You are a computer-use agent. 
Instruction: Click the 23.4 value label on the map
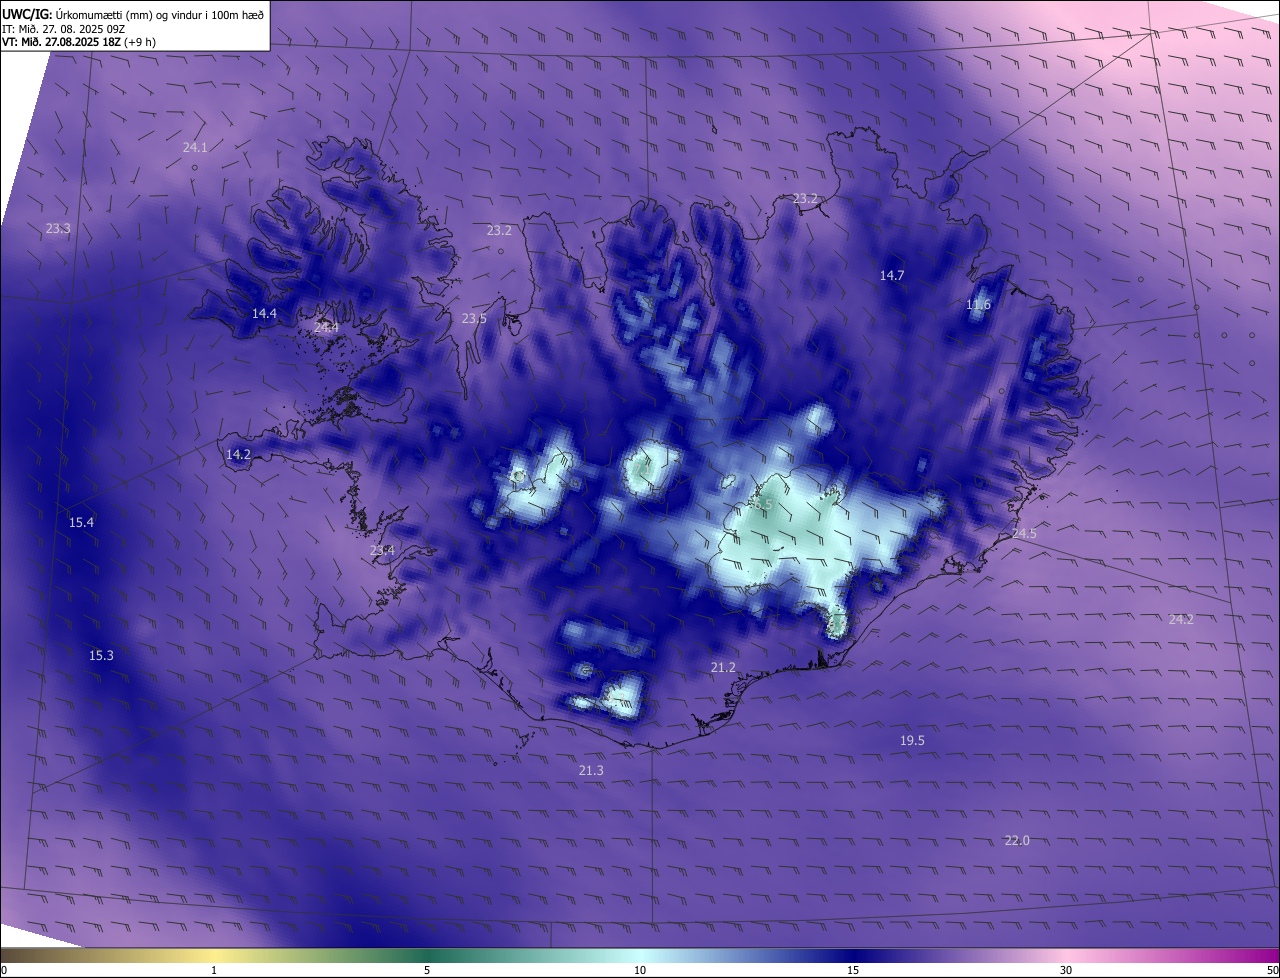[x=382, y=550]
